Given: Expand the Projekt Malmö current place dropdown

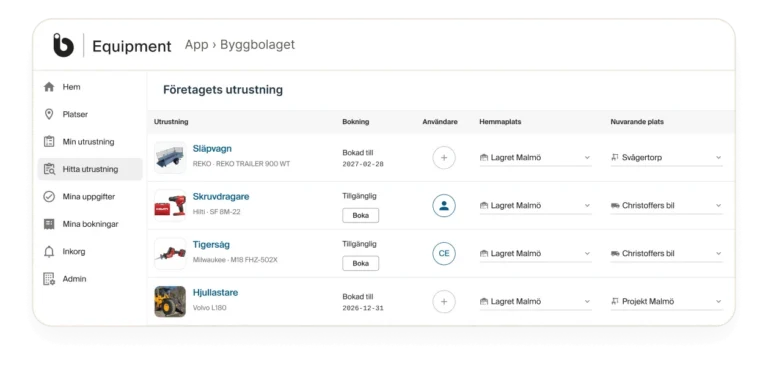Looking at the screenshot, I should (x=667, y=302).
